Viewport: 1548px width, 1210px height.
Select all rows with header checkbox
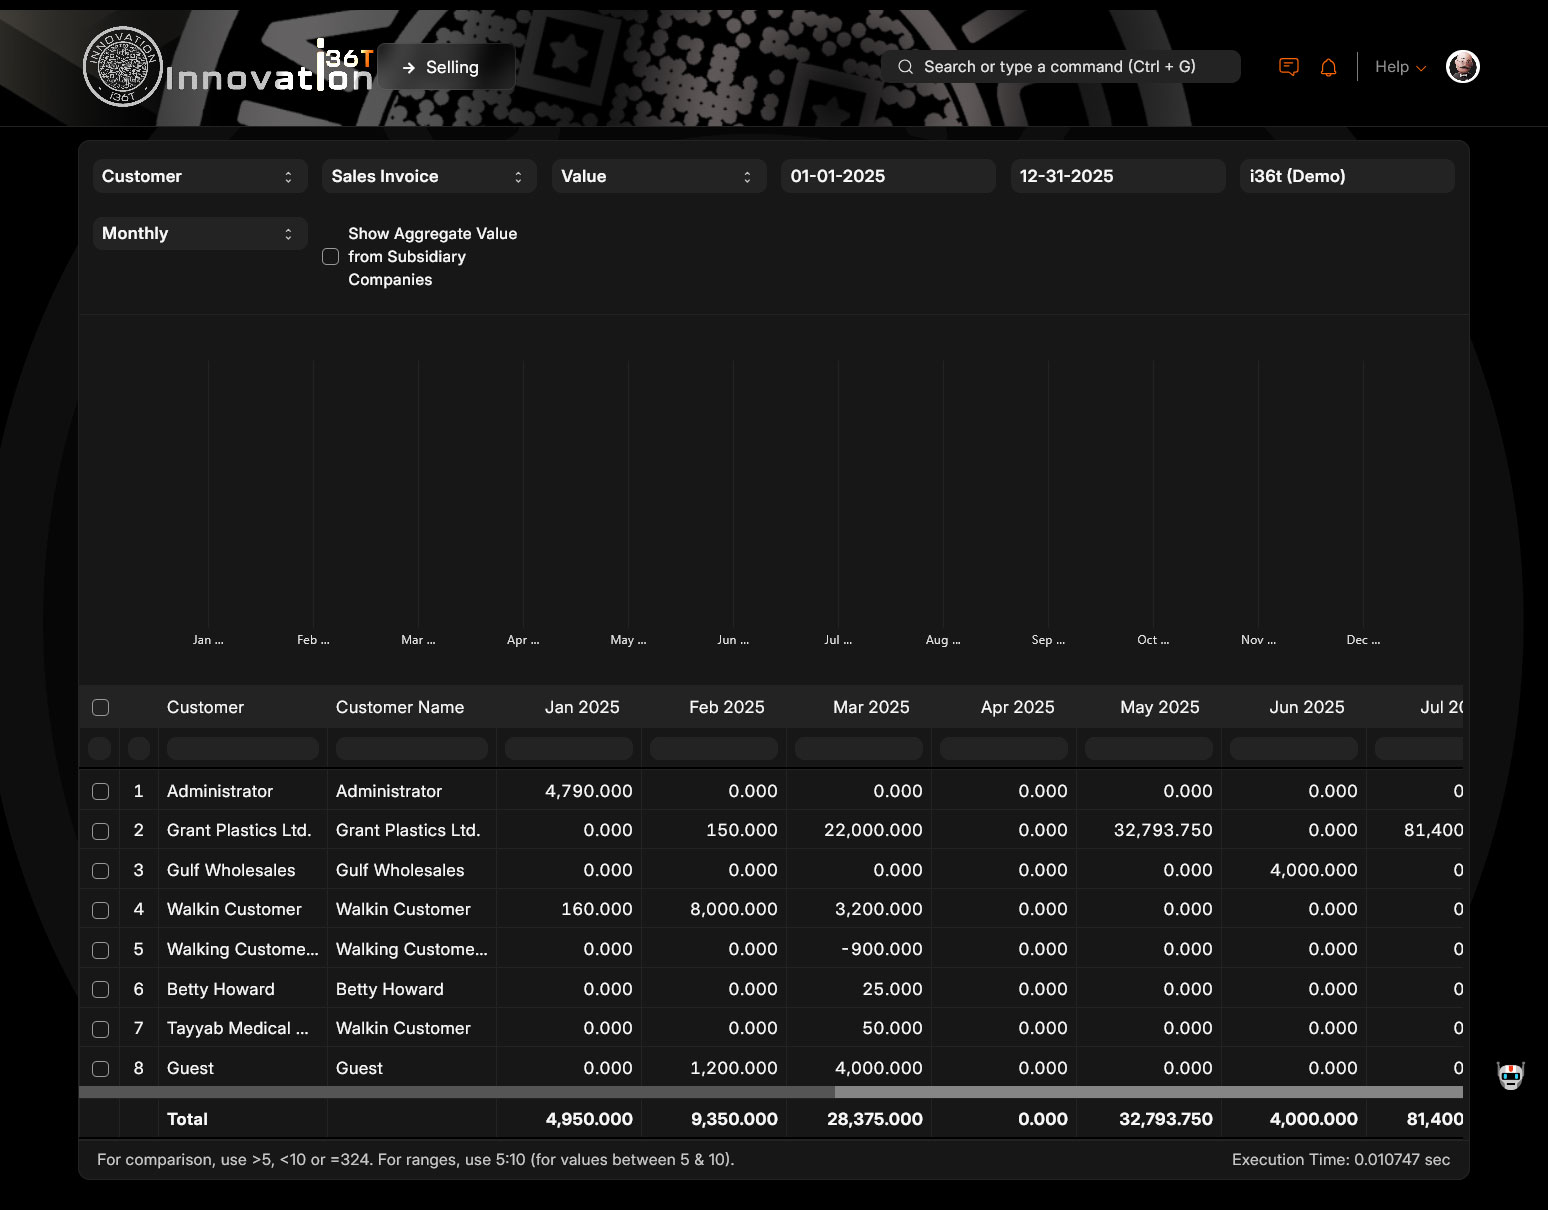pyautogui.click(x=101, y=708)
